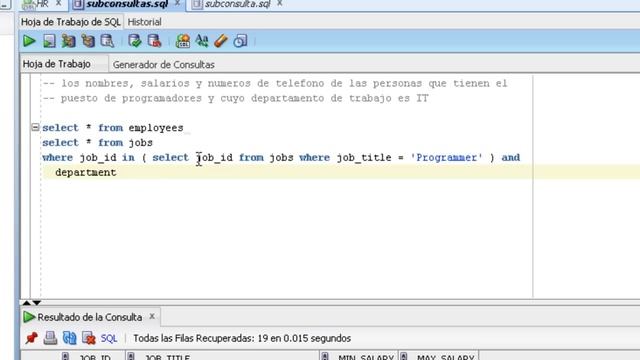Click 'job_title' in the where clause
Screen dimensions: 640x360
(364, 158)
